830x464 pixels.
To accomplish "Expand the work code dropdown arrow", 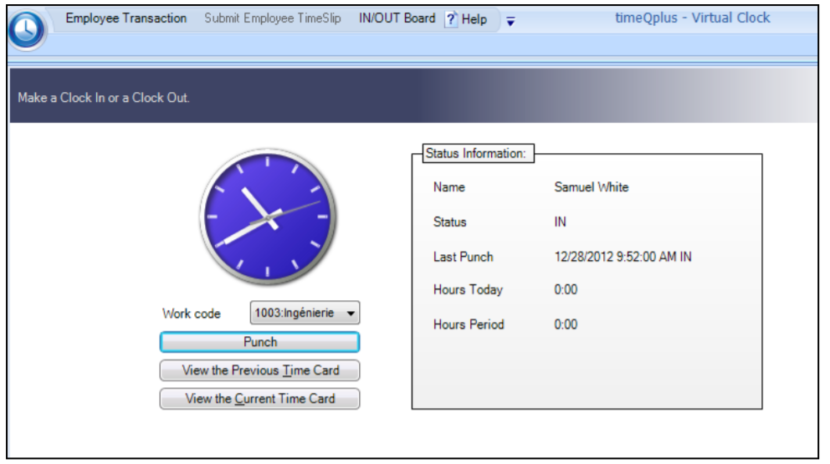I will tap(350, 313).
